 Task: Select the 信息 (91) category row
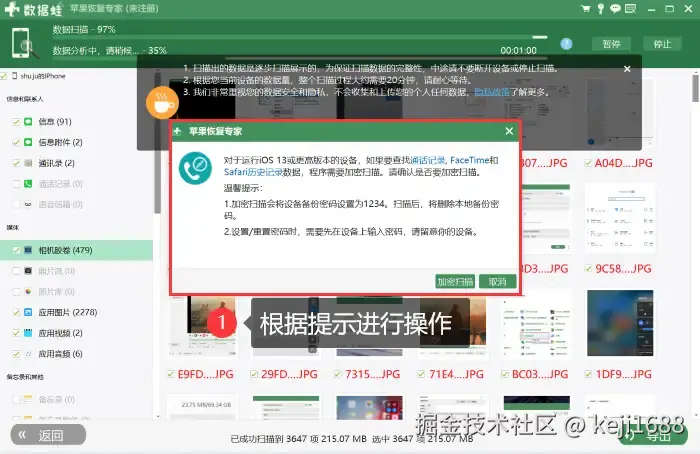click(x=76, y=121)
